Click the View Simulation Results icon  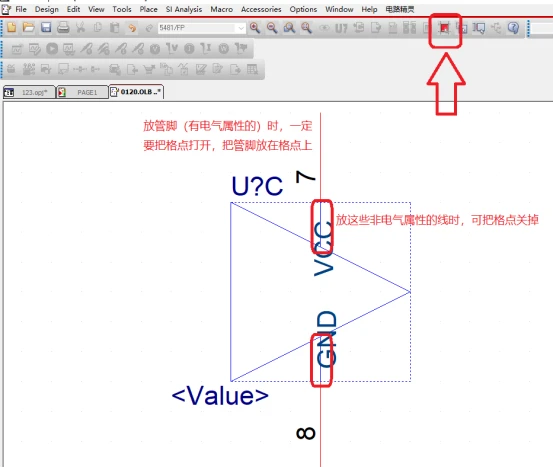pyautogui.click(x=69, y=49)
